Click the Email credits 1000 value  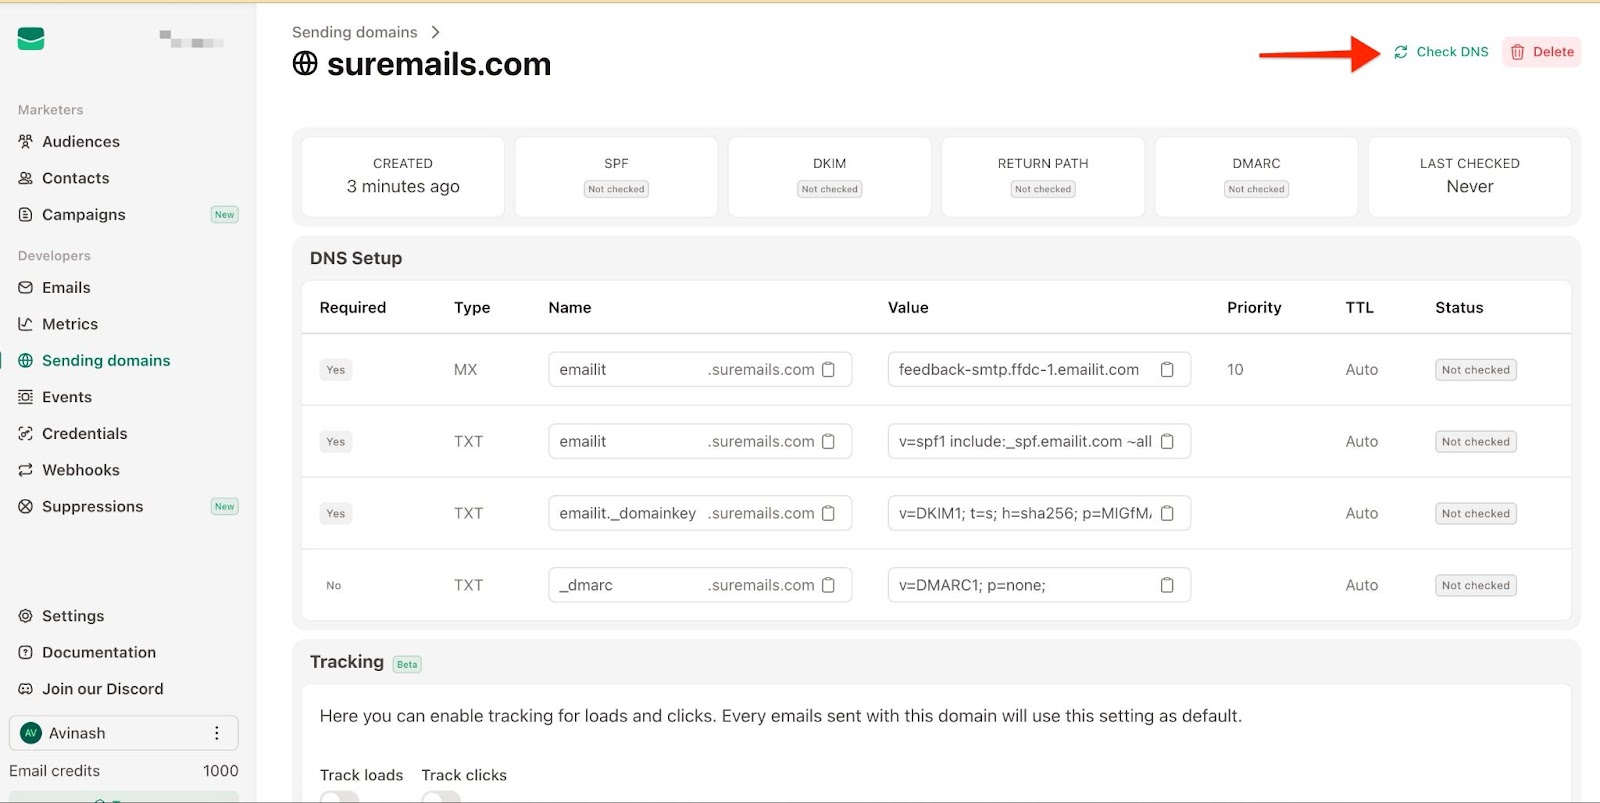point(220,771)
